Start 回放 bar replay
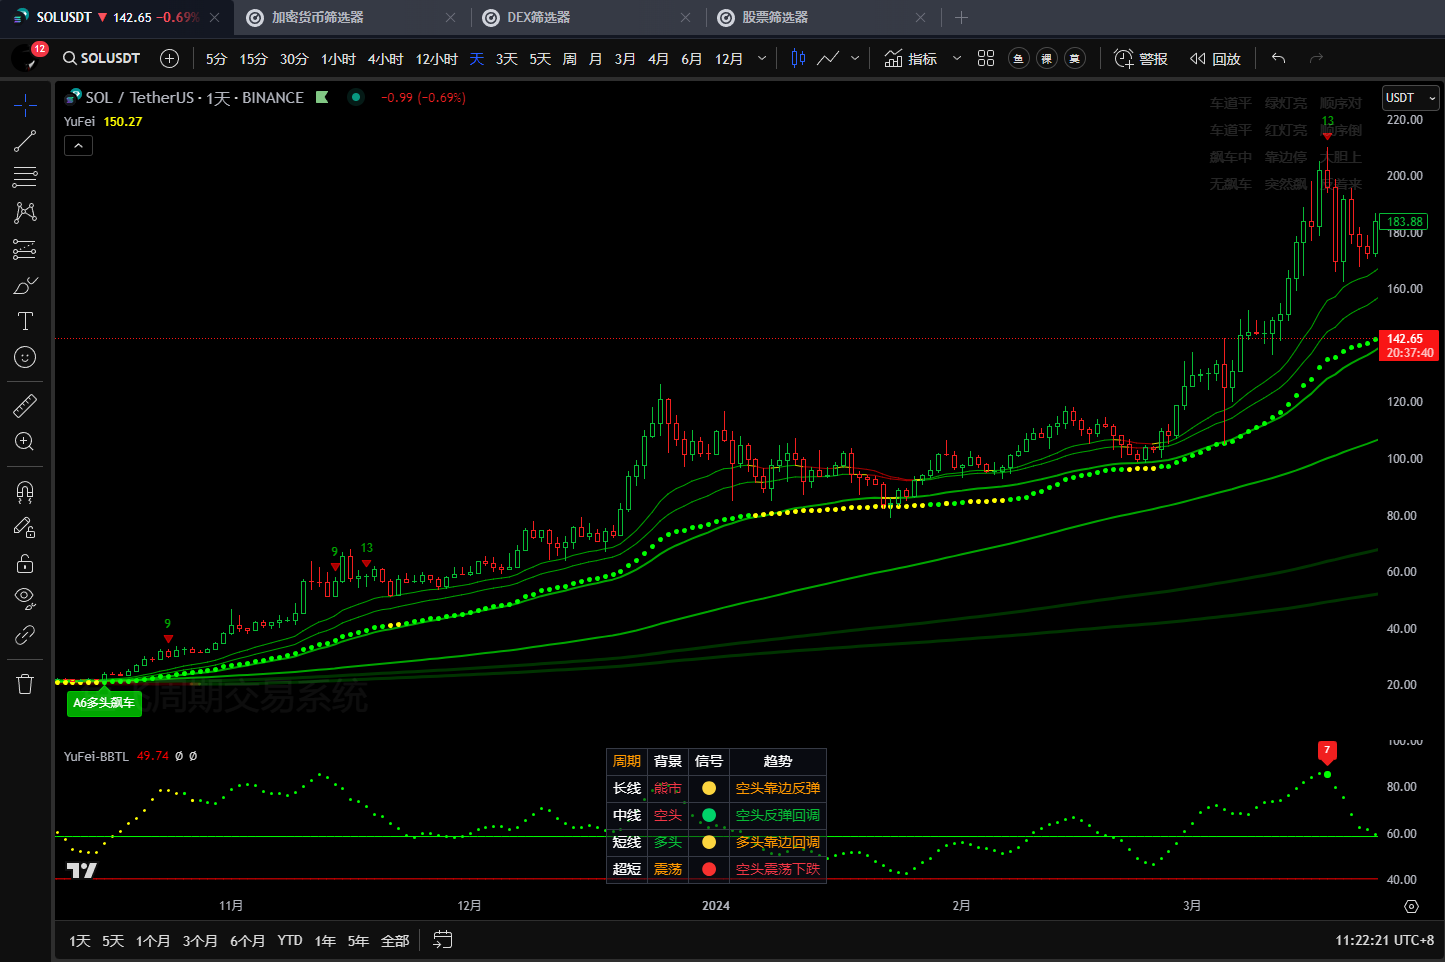This screenshot has width=1445, height=962. [x=1214, y=59]
